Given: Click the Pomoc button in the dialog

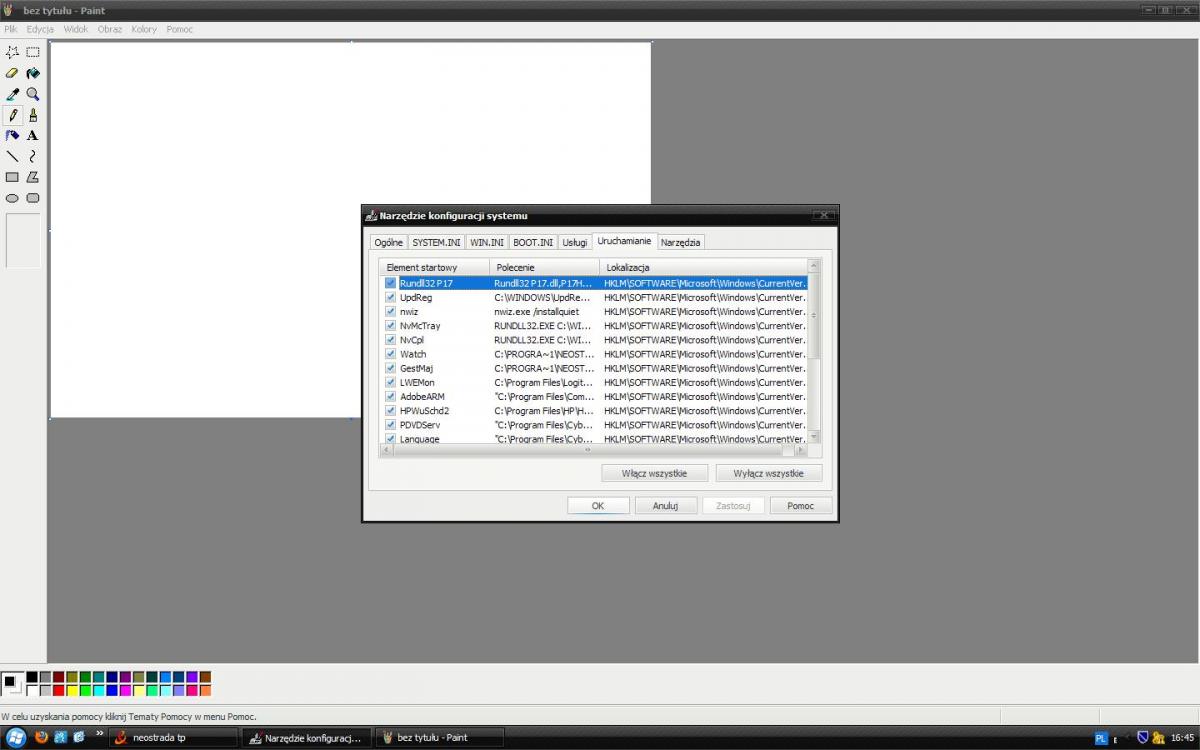Looking at the screenshot, I should pos(801,506).
